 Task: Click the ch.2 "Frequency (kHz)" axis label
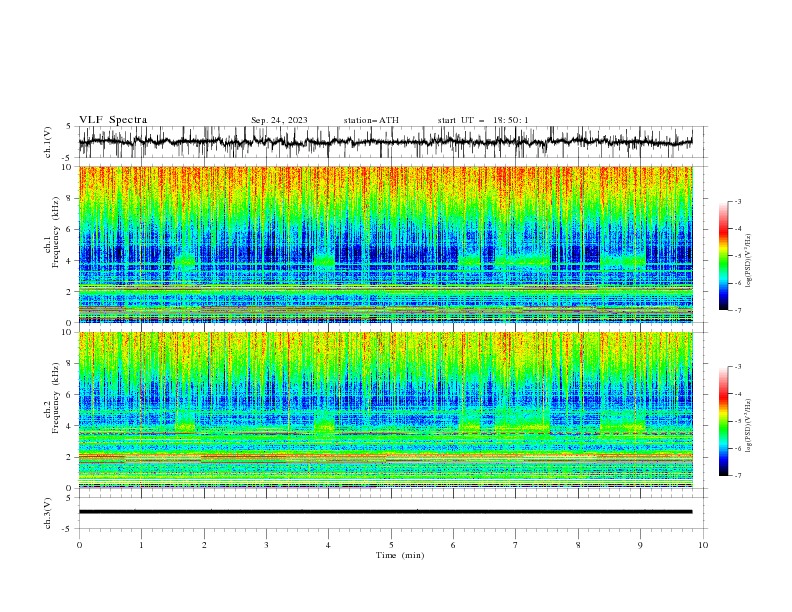coord(56,397)
